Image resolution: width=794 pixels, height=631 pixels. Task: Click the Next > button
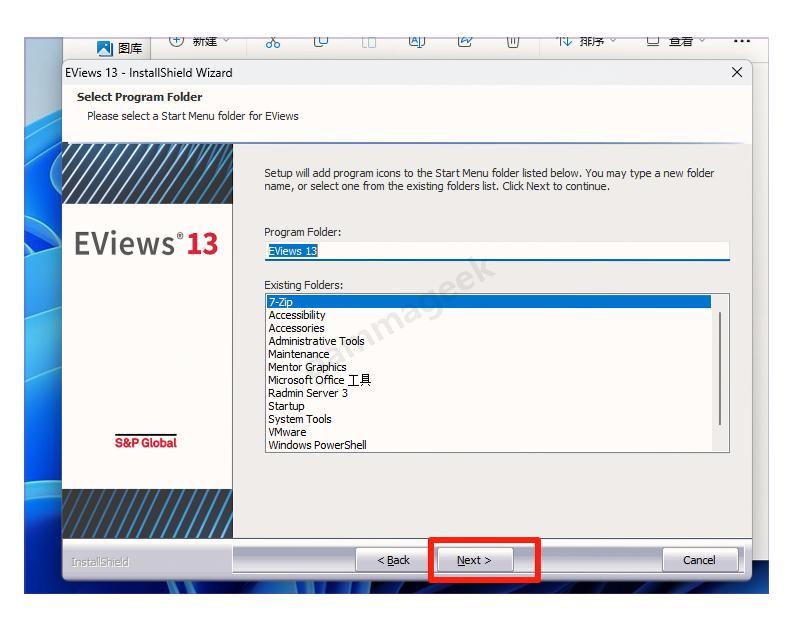[x=474, y=560]
